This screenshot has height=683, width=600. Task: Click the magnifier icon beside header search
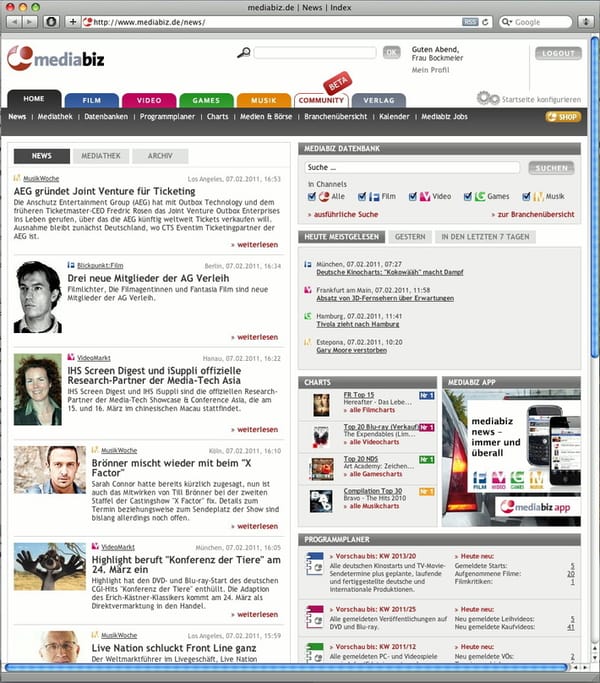click(x=243, y=53)
